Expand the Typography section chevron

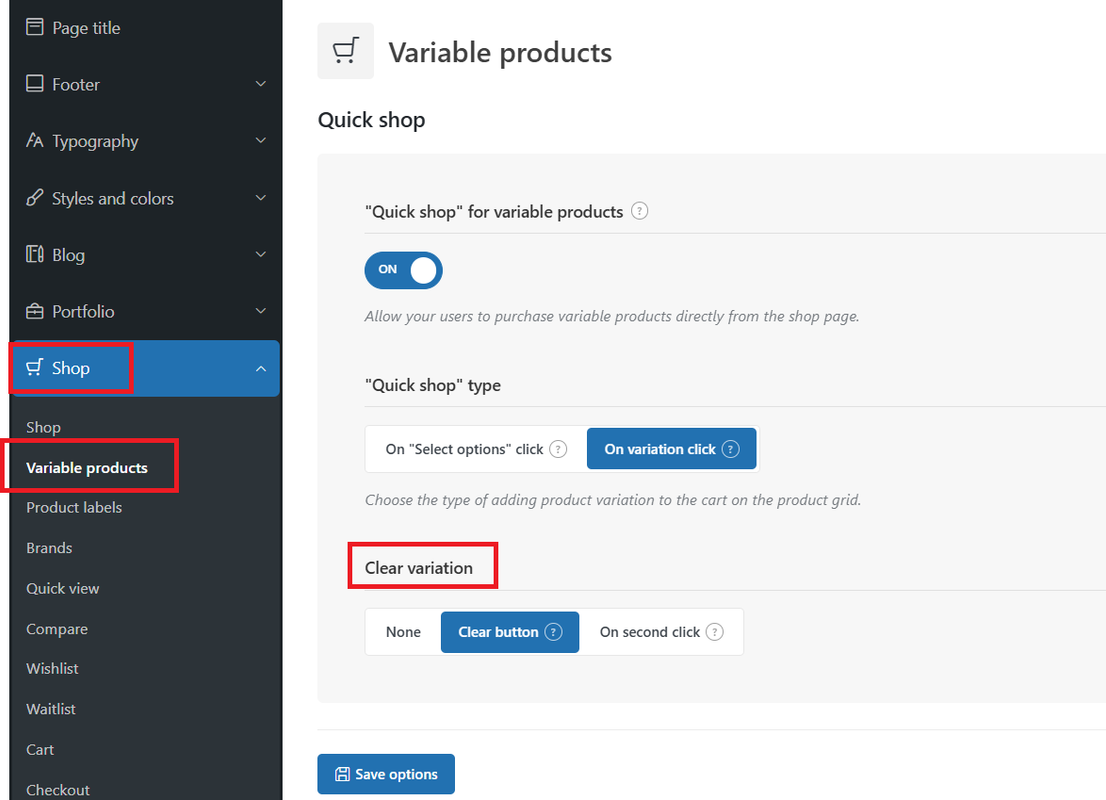tap(261, 140)
